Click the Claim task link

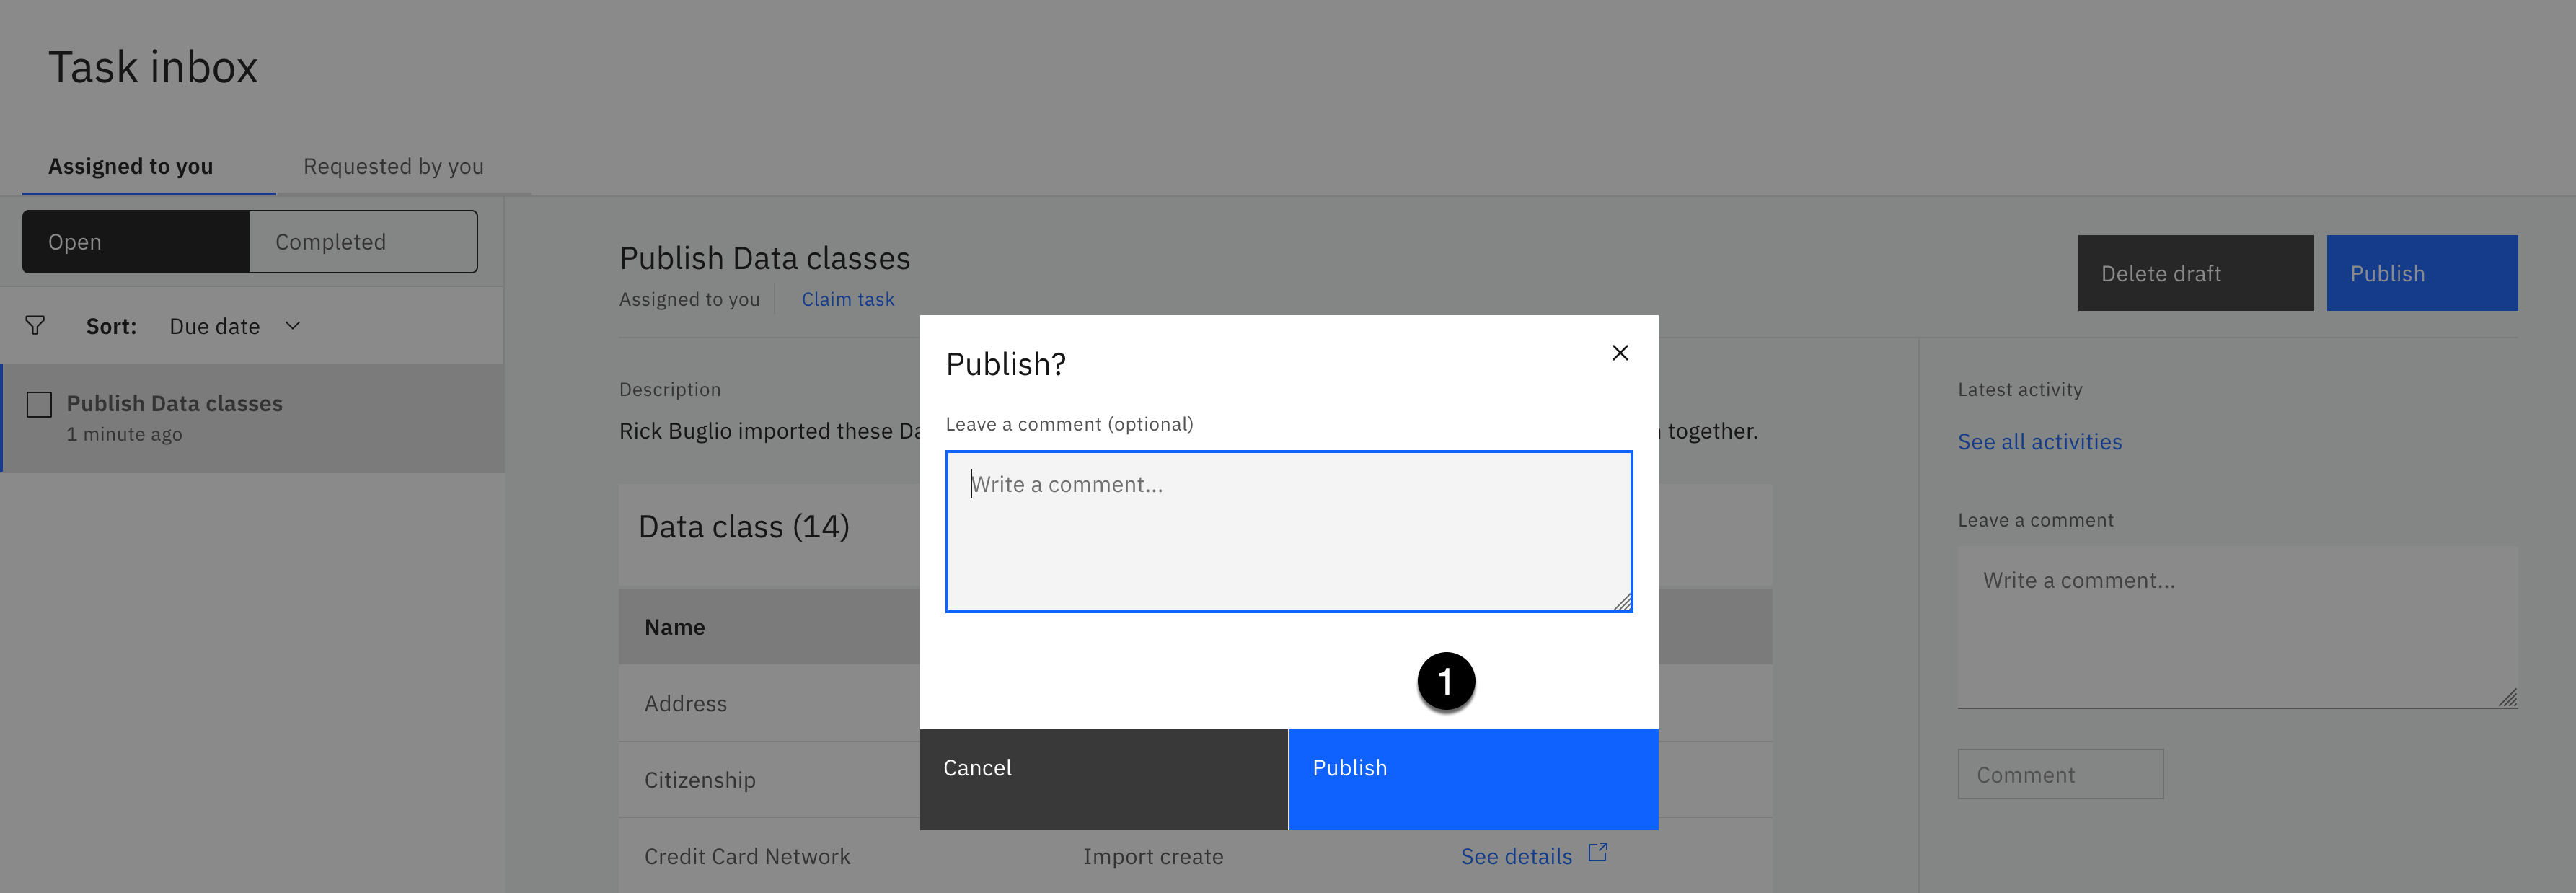click(847, 299)
